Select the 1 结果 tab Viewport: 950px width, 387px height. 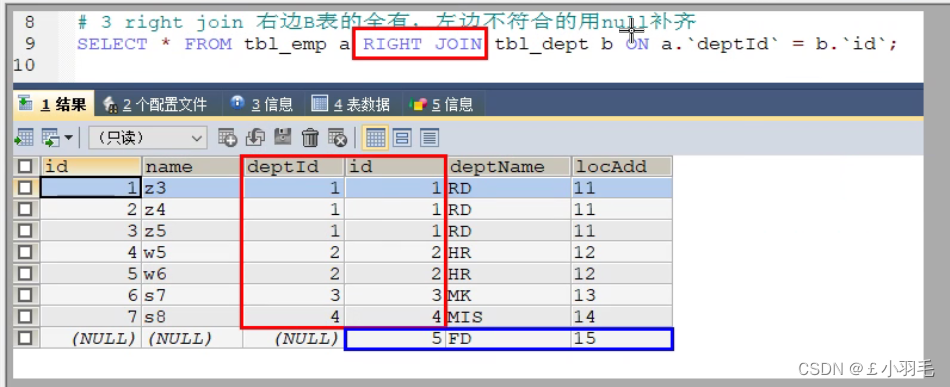click(x=53, y=104)
